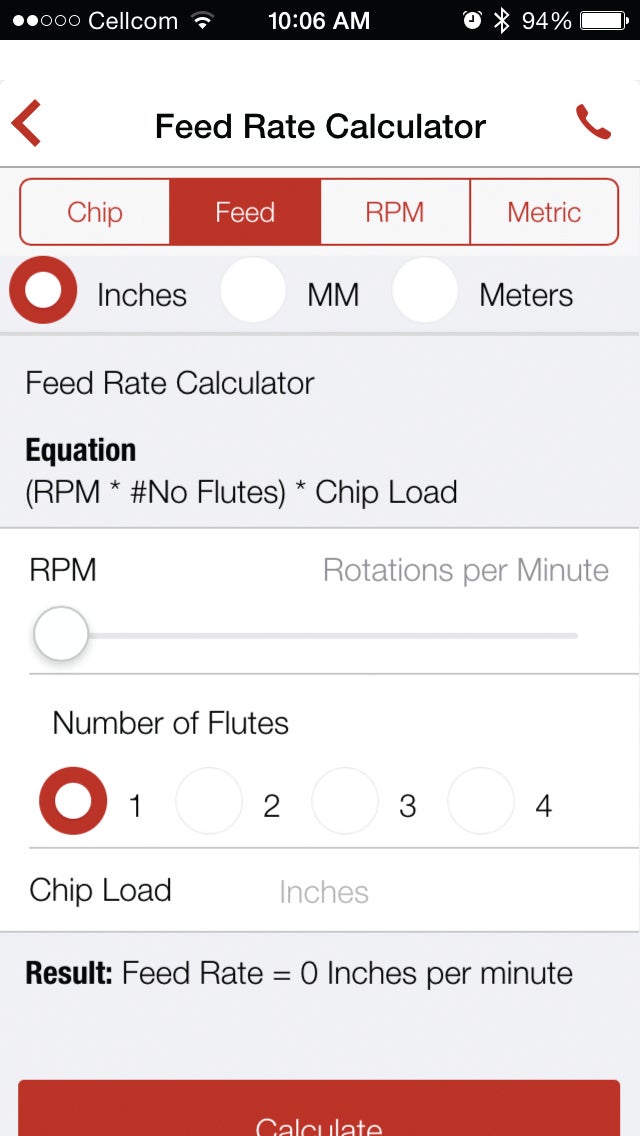Select 3 flutes radio button
This screenshot has height=1136, width=640.
(345, 801)
